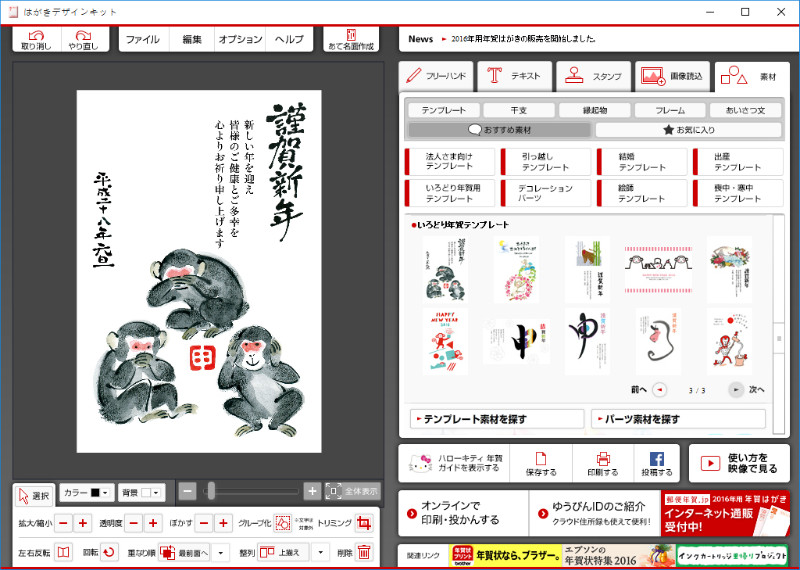Click the 削除 trash can icon
This screenshot has height=570, width=800.
point(364,552)
